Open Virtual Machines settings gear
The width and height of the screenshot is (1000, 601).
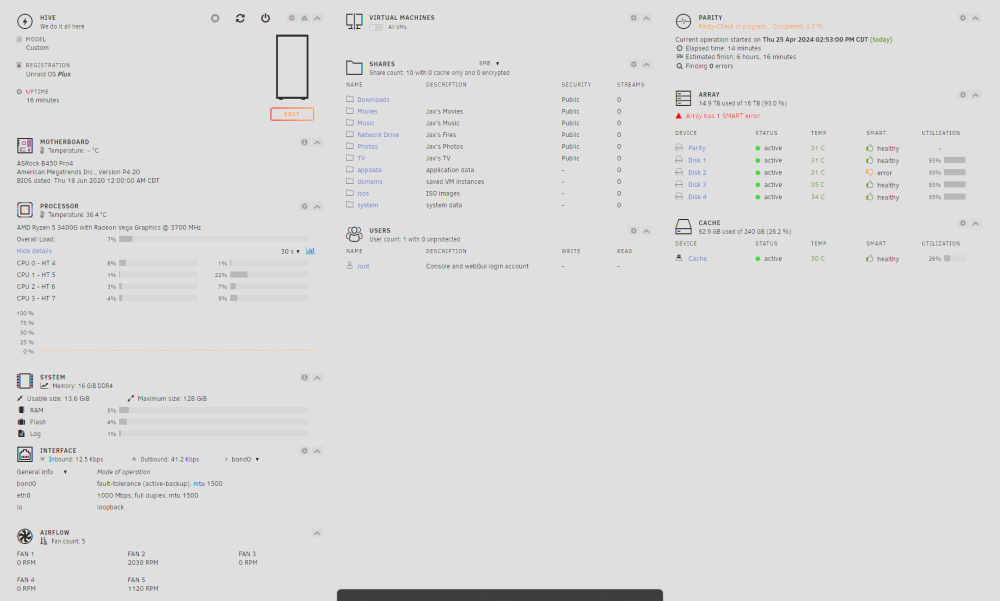coord(633,18)
